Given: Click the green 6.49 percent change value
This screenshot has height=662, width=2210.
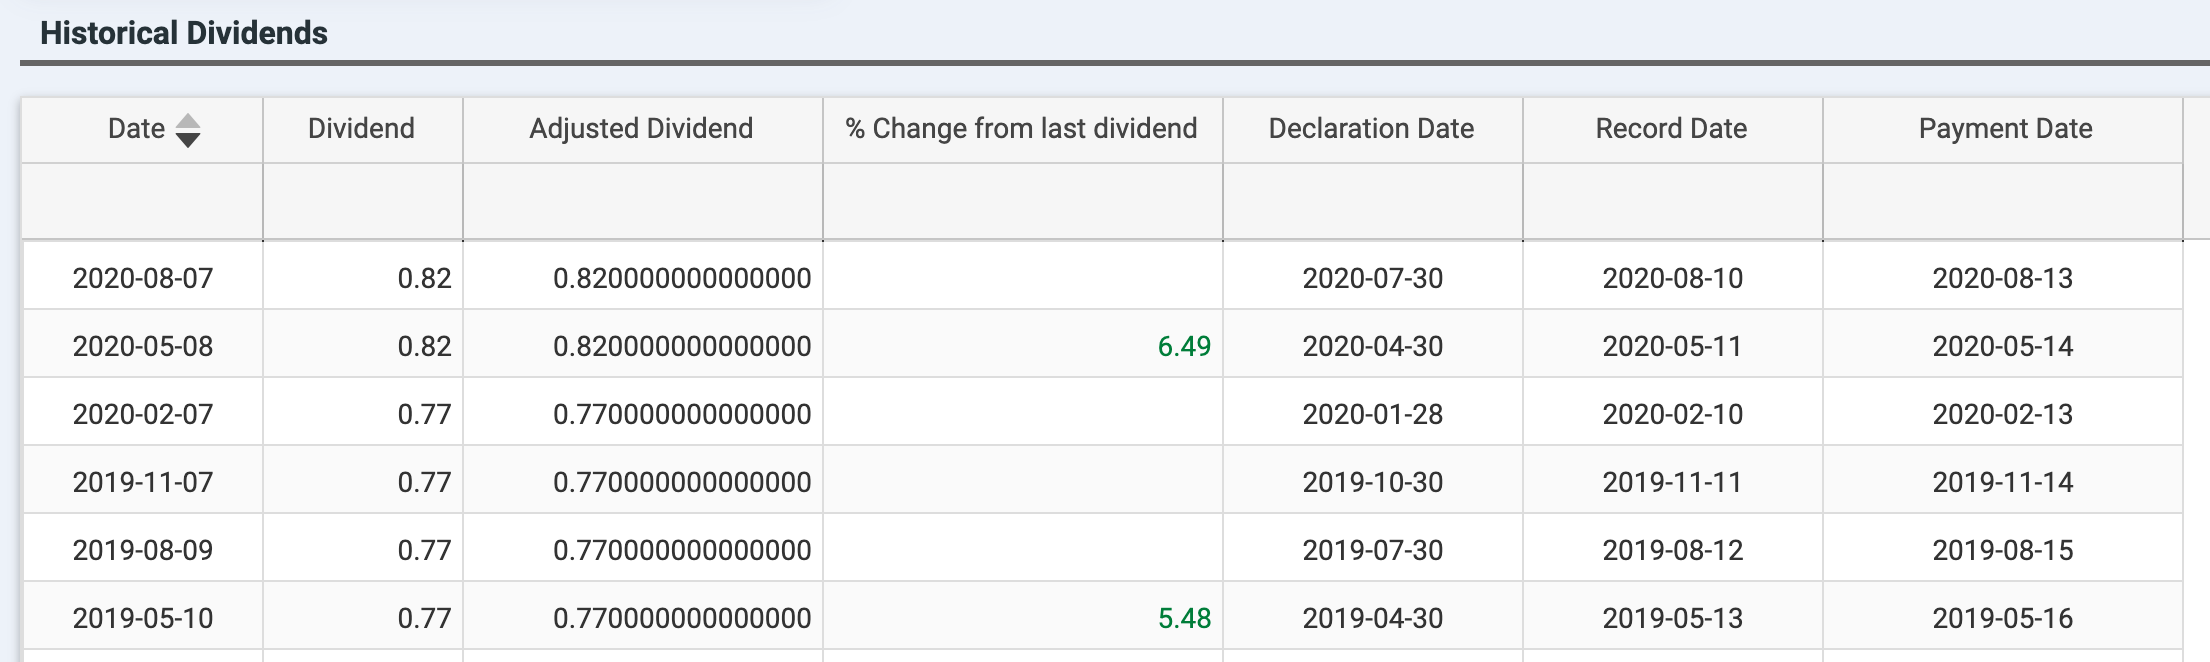Looking at the screenshot, I should (1184, 346).
